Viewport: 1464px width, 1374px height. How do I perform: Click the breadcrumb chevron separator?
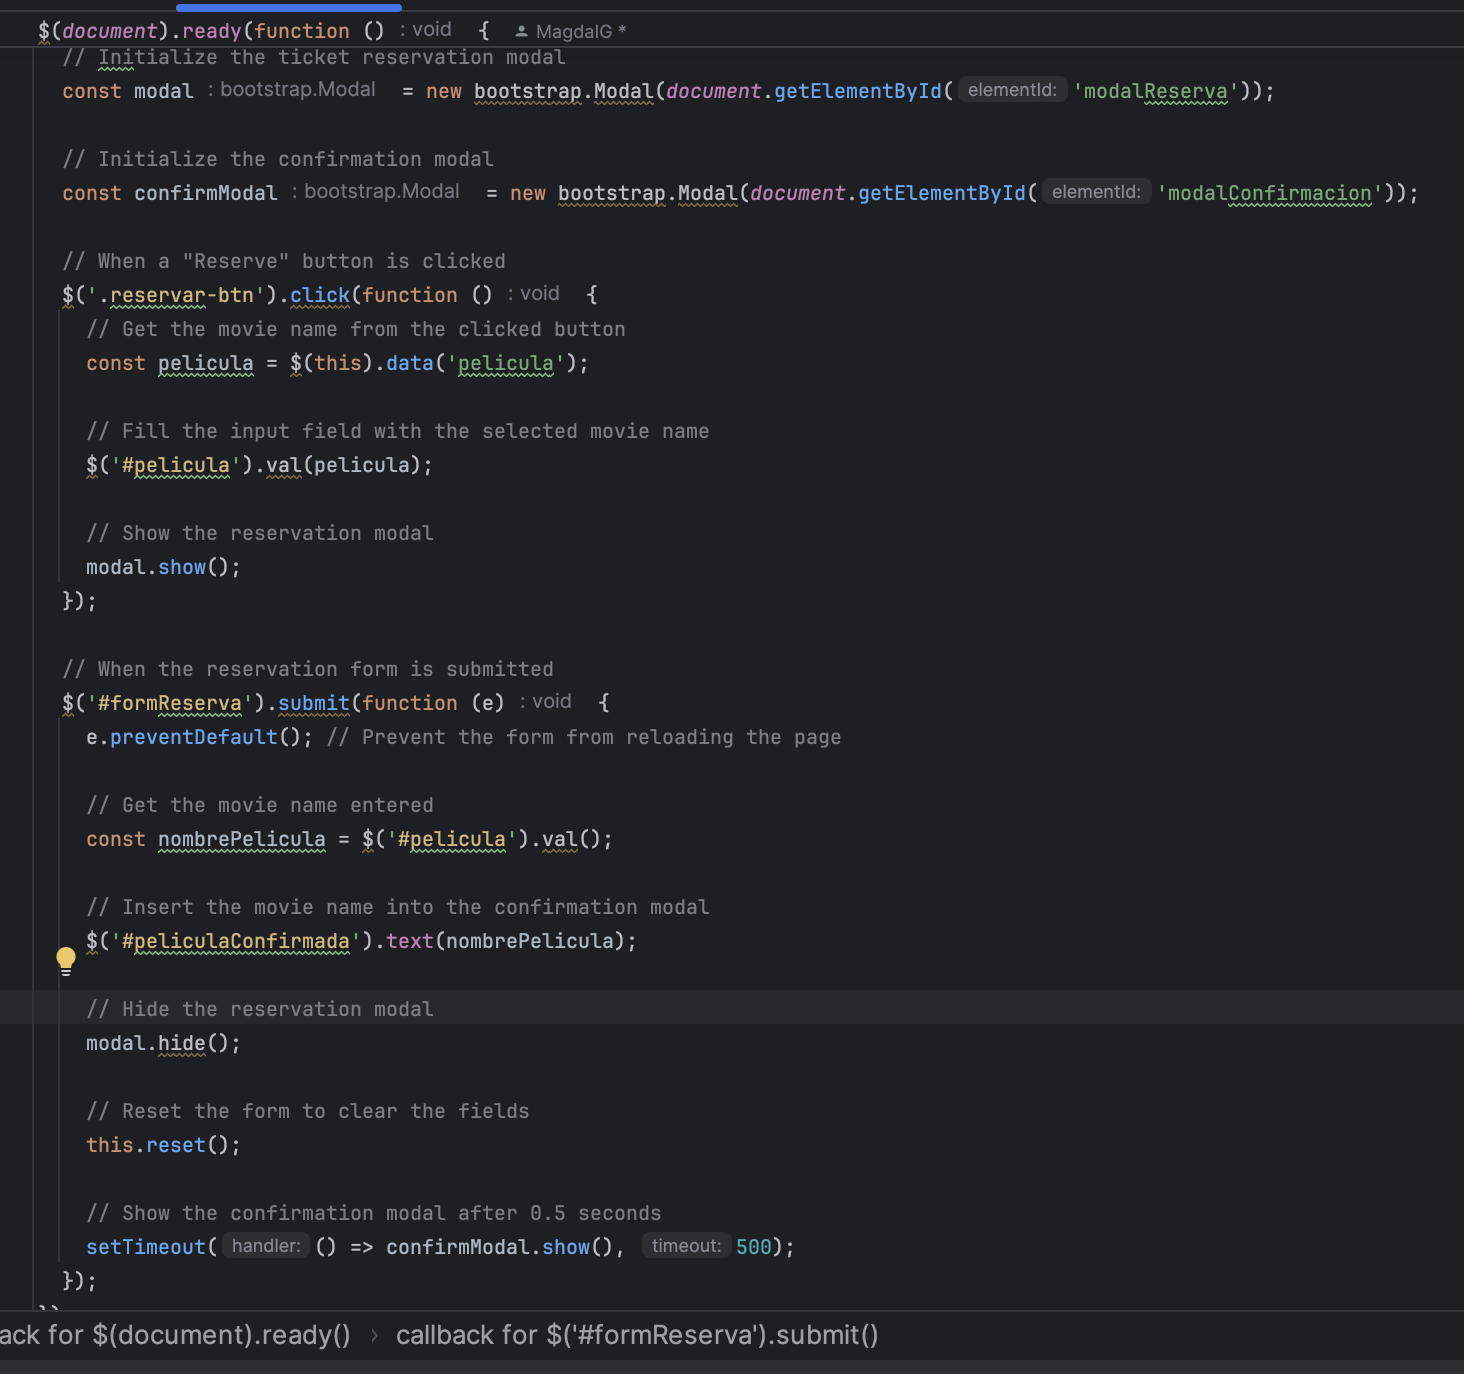[x=374, y=1335]
